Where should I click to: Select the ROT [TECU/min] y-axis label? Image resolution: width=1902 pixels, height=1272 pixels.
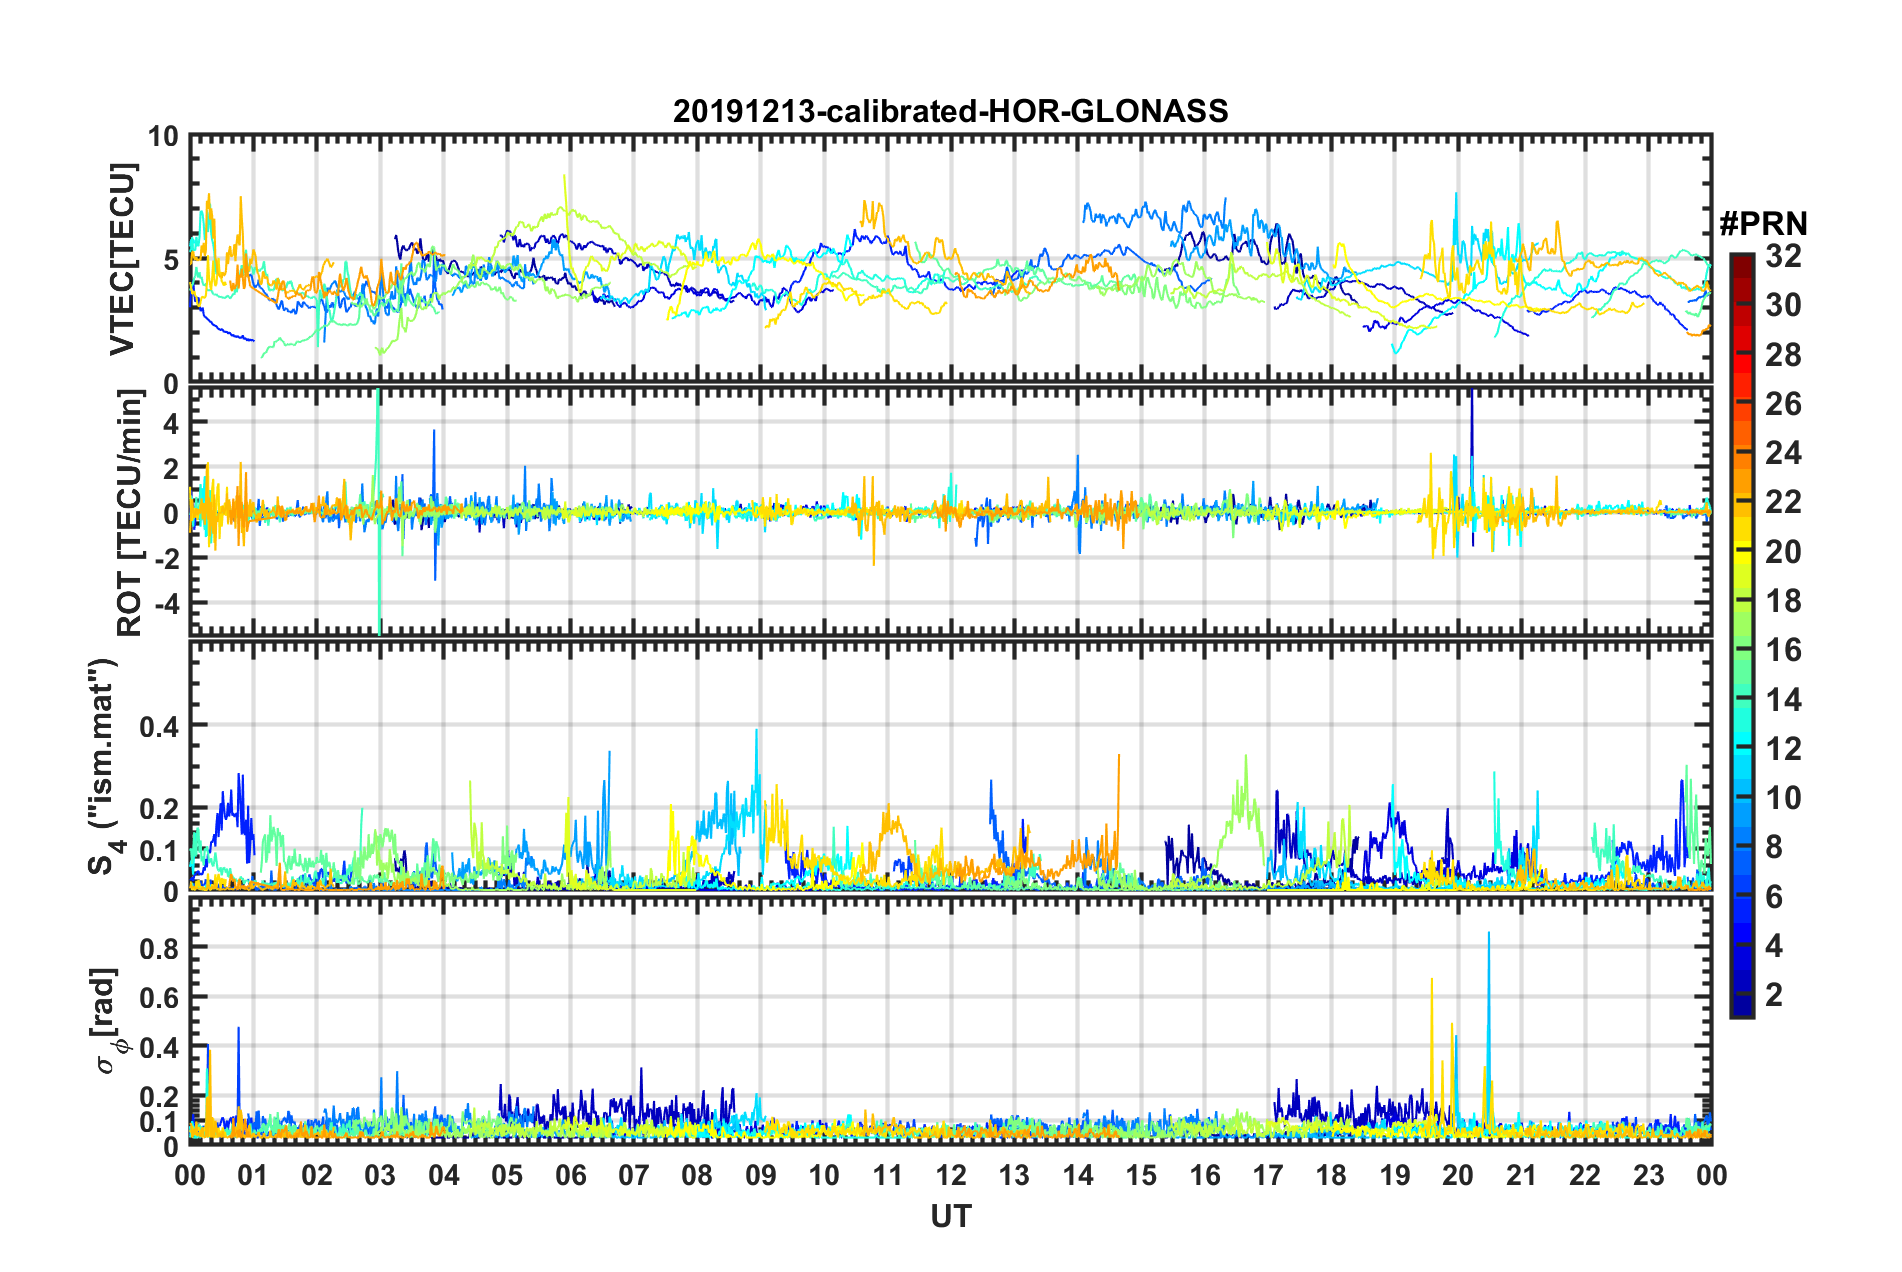pos(129,513)
